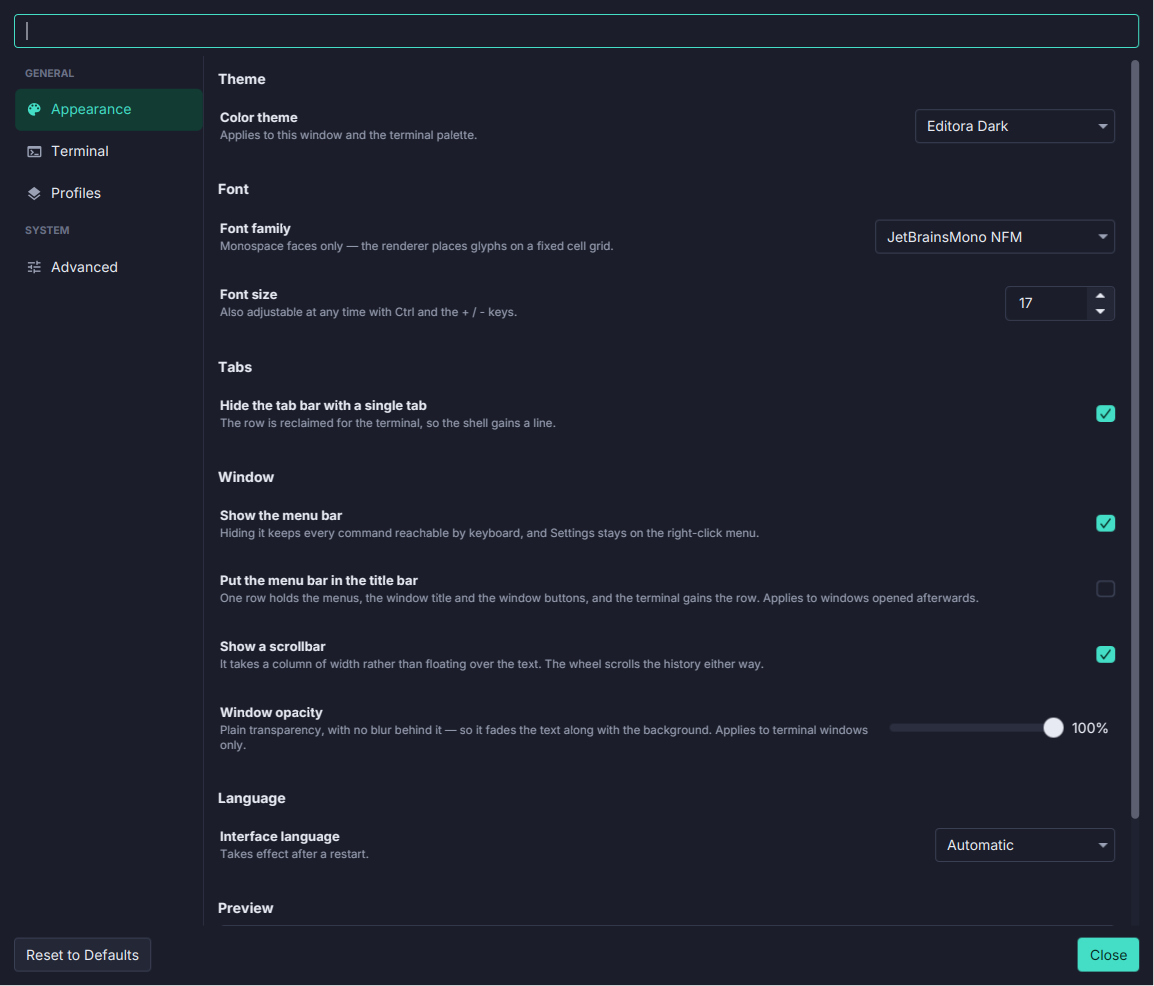Click the settings pane vertical scrollbar
This screenshot has width=1154, height=986.
coord(1135,439)
